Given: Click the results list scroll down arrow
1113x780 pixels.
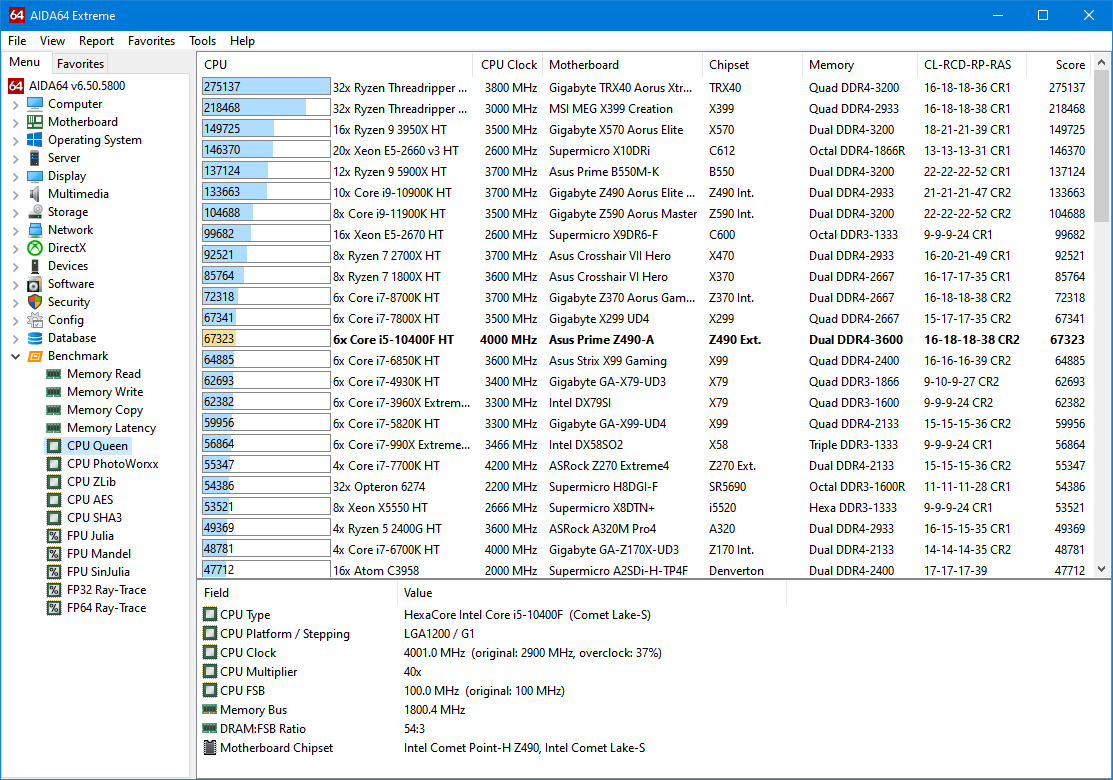Looking at the screenshot, I should (x=1101, y=569).
